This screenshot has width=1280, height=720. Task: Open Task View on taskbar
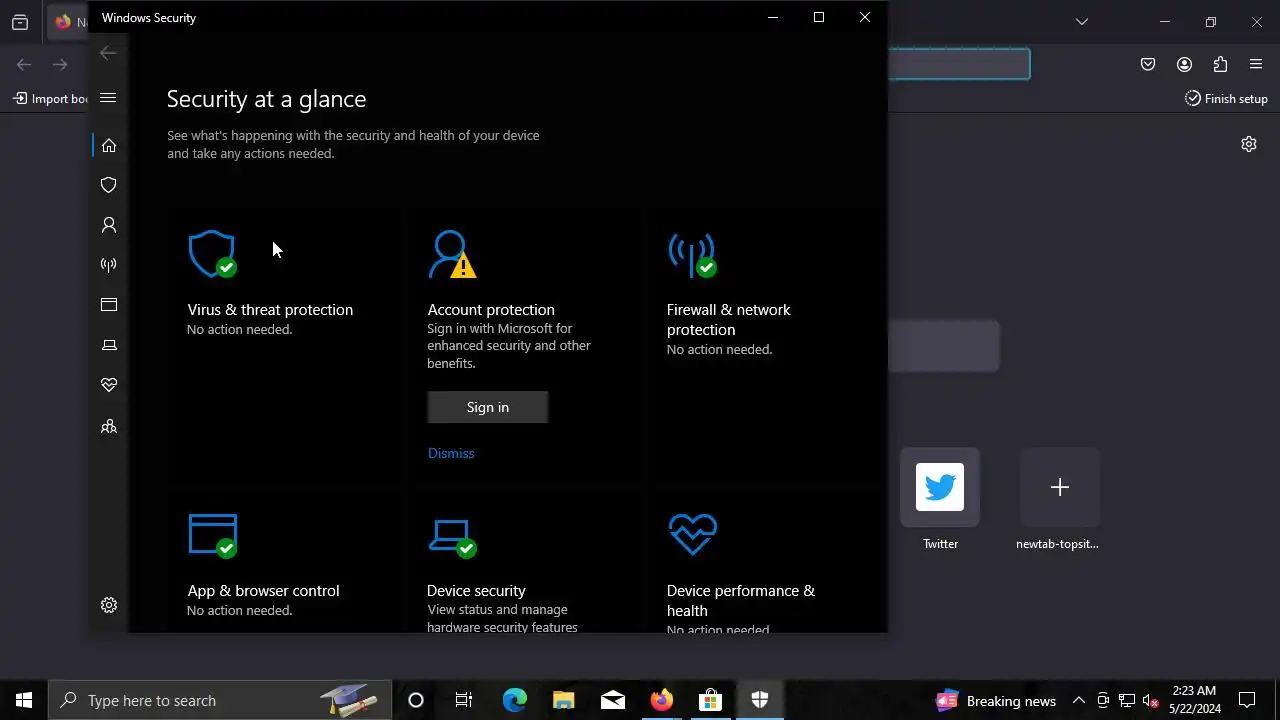click(464, 700)
